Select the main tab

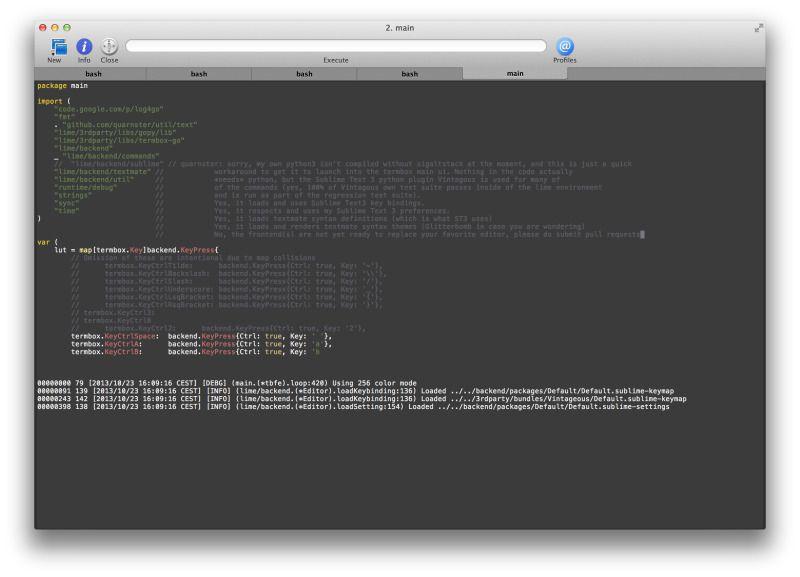point(515,73)
